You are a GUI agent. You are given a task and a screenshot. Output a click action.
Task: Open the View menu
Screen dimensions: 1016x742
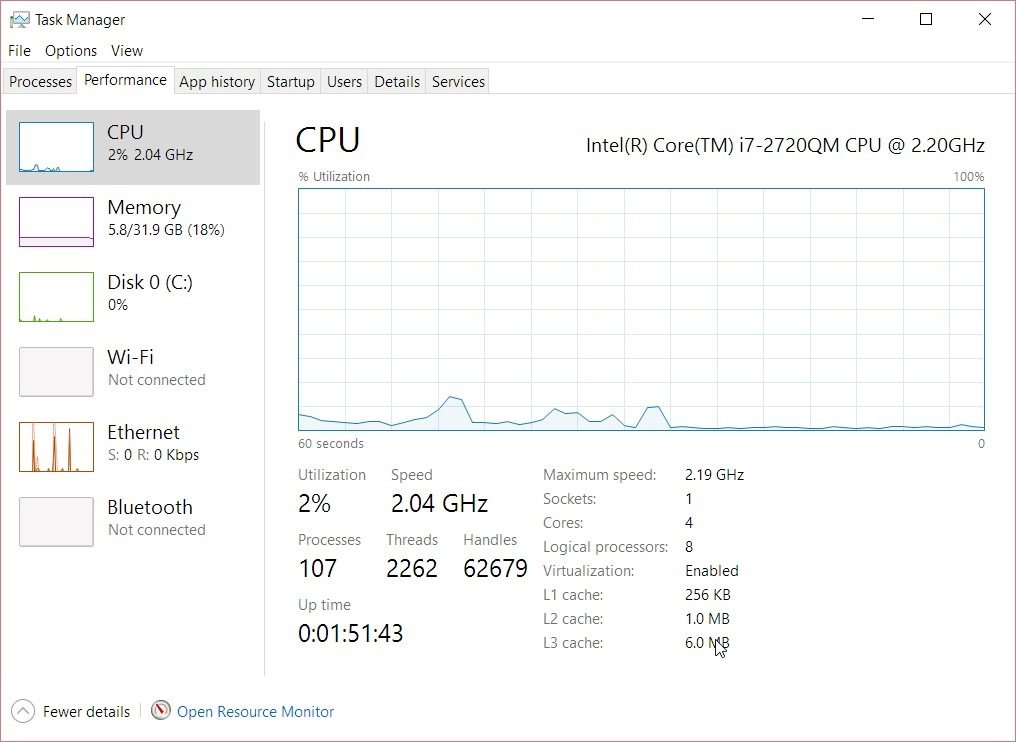(127, 51)
